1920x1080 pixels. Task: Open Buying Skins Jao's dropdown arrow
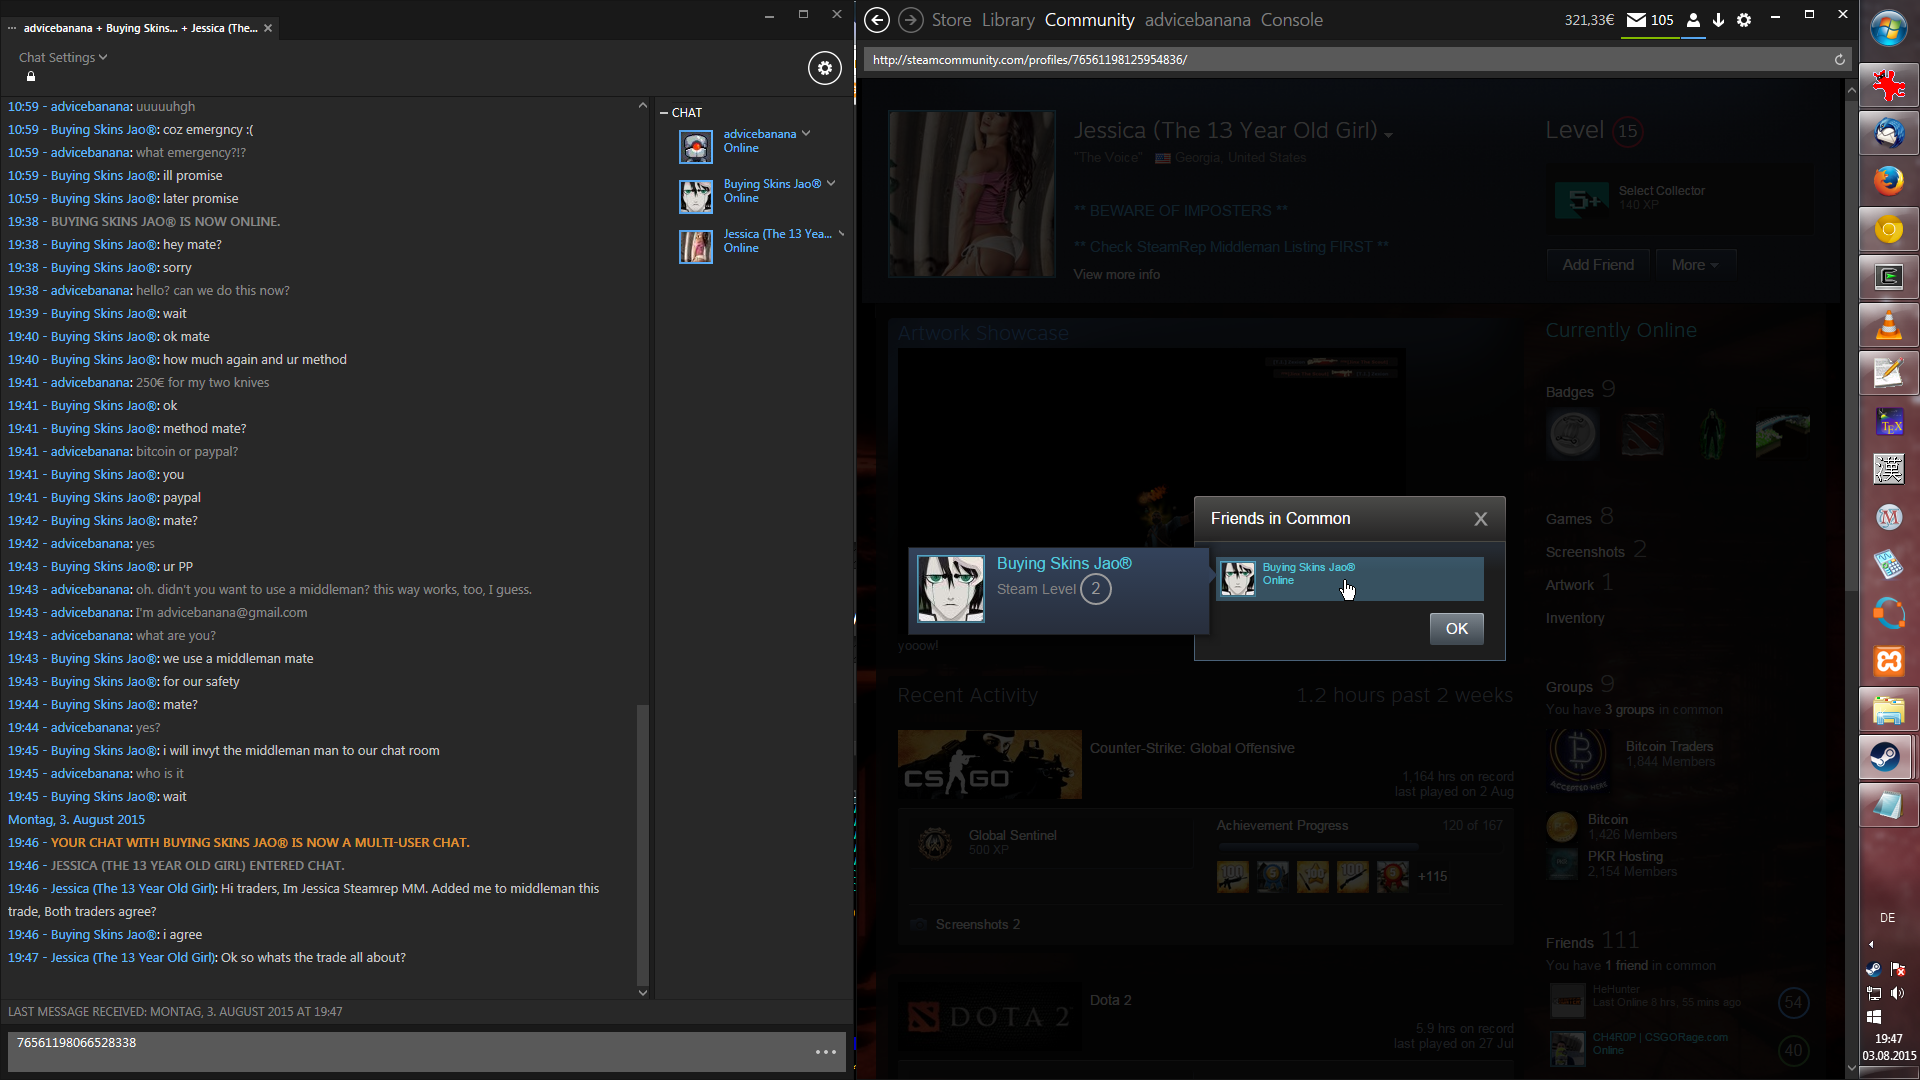click(831, 184)
